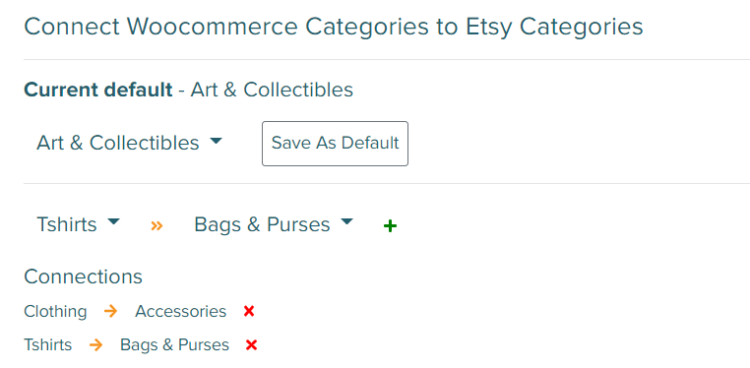The width and height of the screenshot is (750, 368).
Task: Click the orange double chevron icon
Action: pos(157,225)
